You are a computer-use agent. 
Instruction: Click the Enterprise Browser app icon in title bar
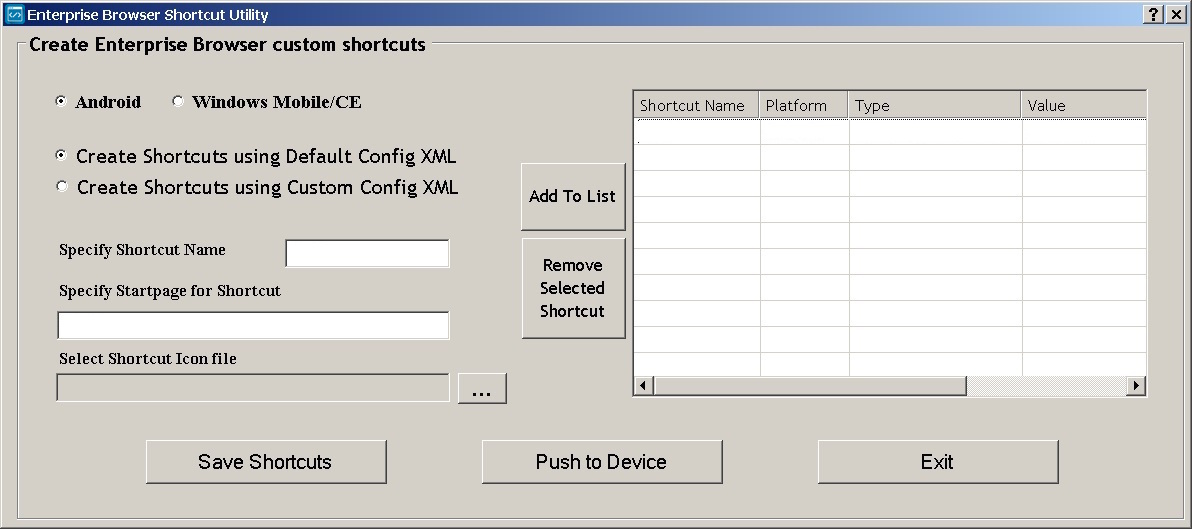click(14, 14)
